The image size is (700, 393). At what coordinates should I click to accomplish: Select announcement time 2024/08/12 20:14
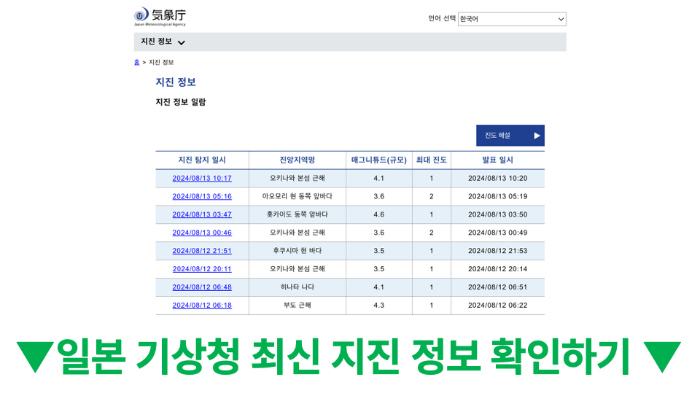[498, 269]
